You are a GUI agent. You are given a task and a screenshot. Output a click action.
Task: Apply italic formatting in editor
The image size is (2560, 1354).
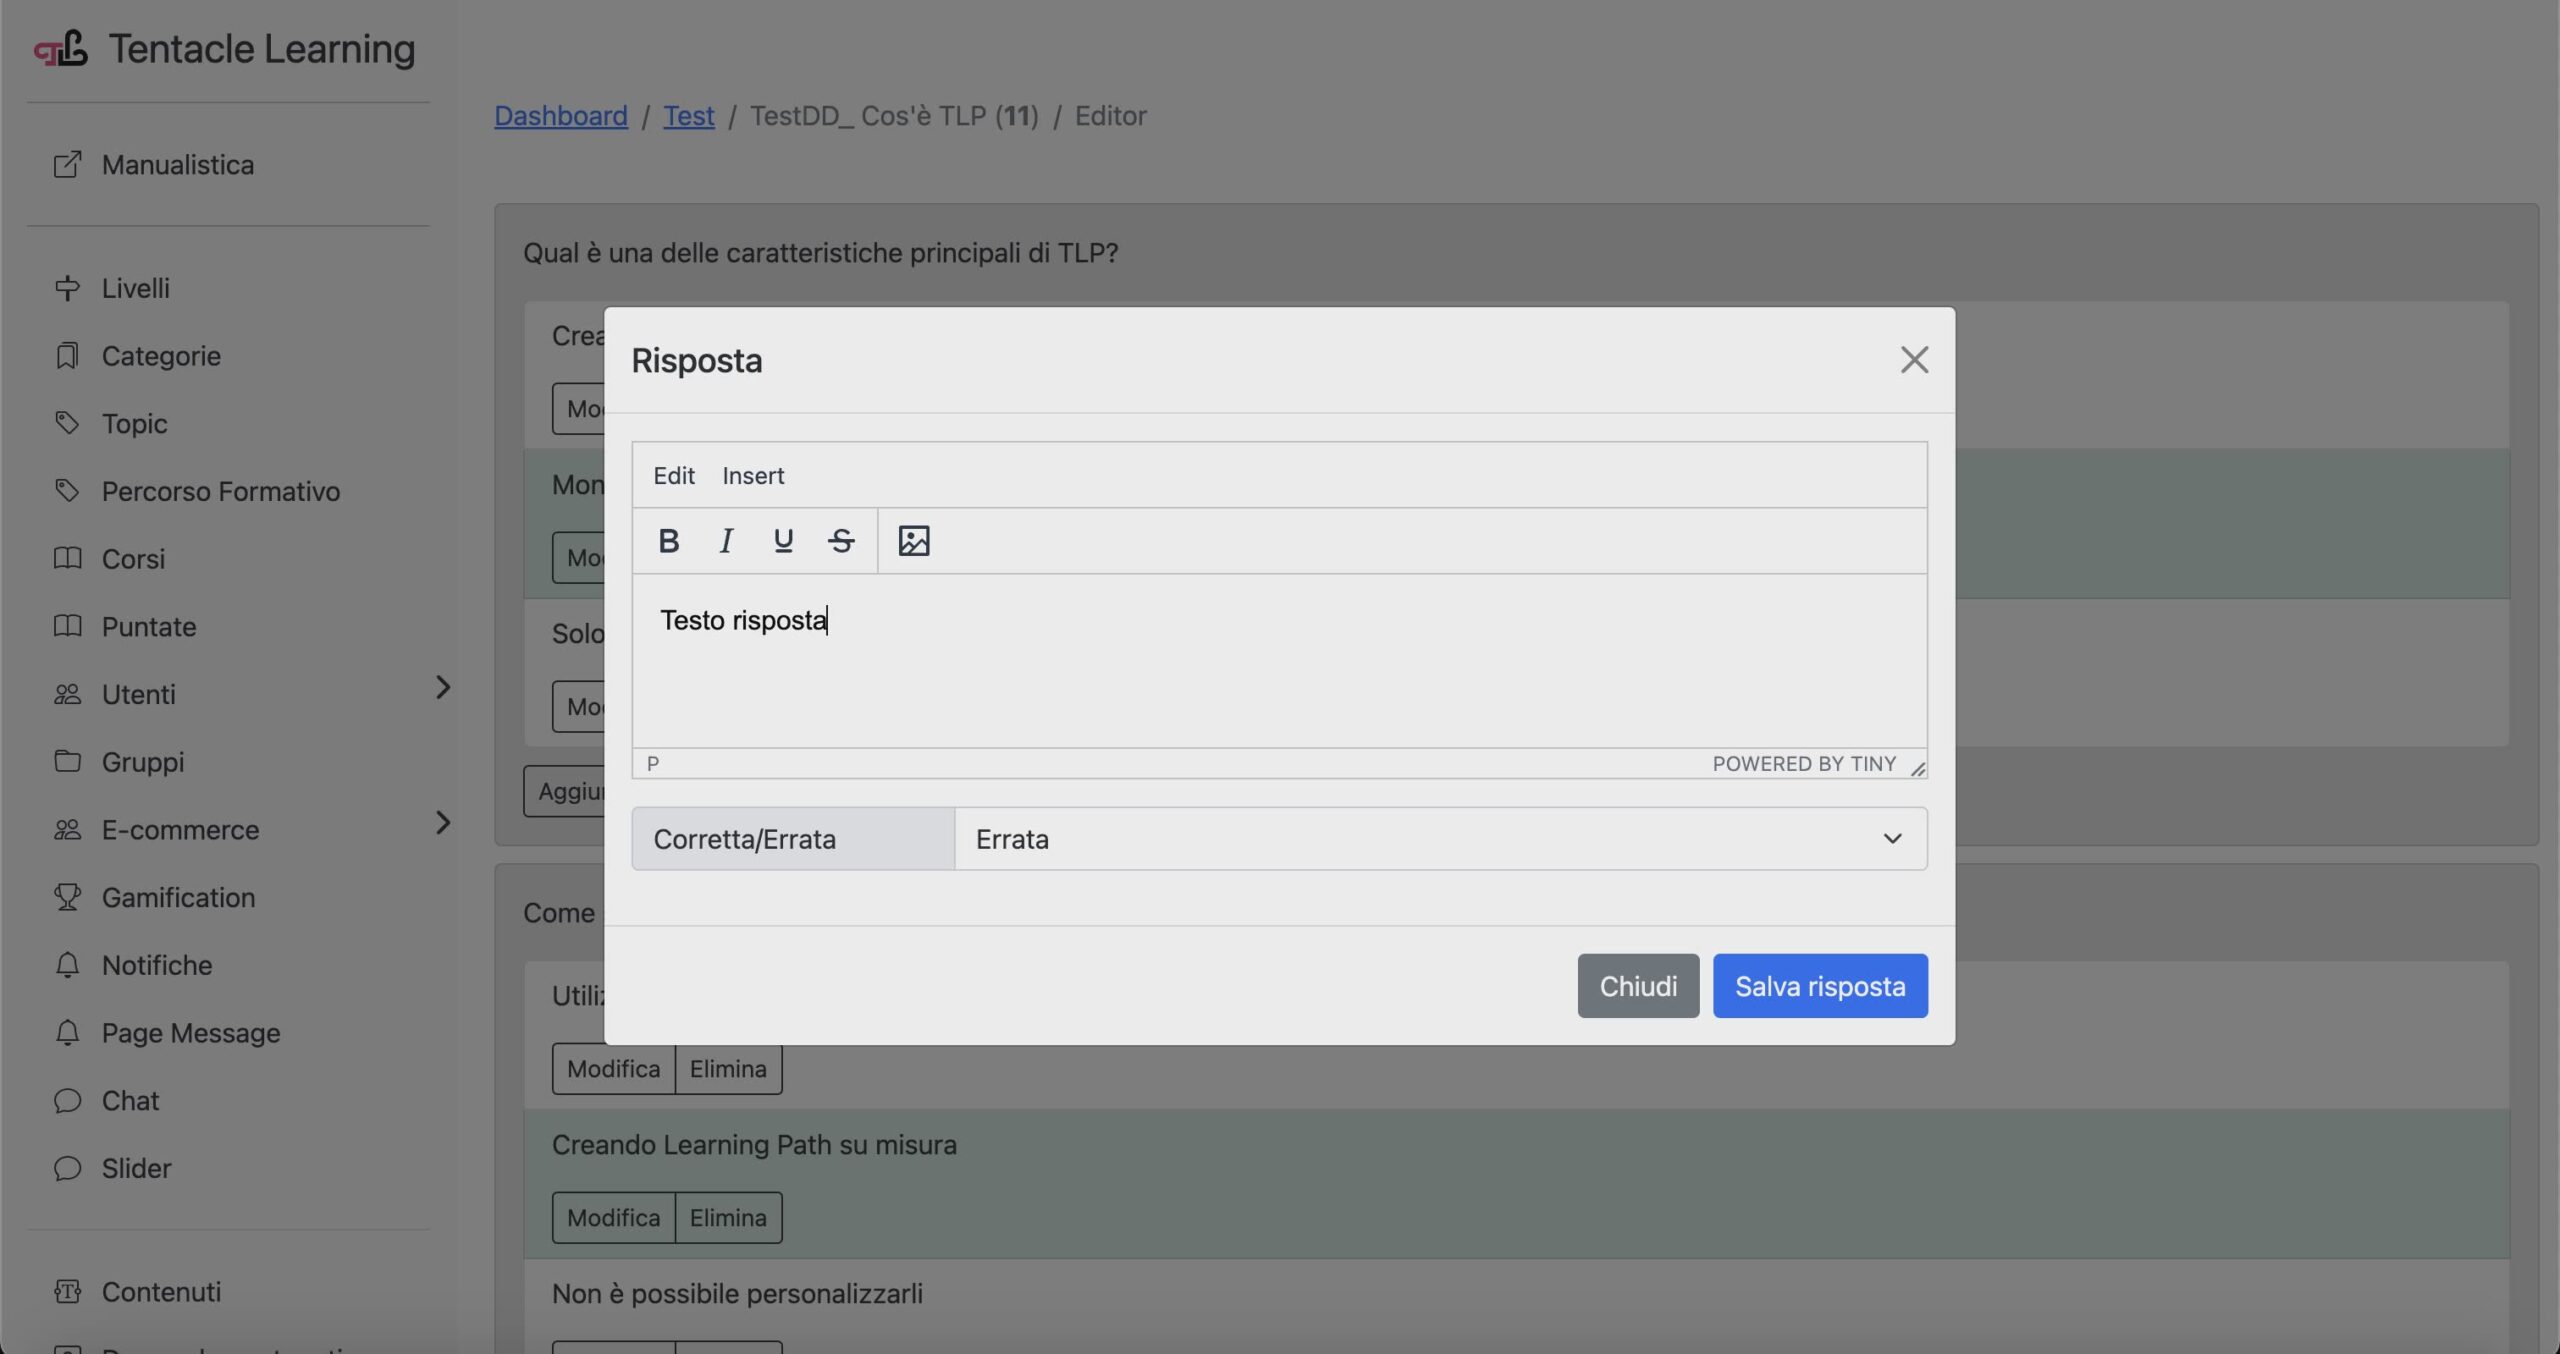point(726,541)
